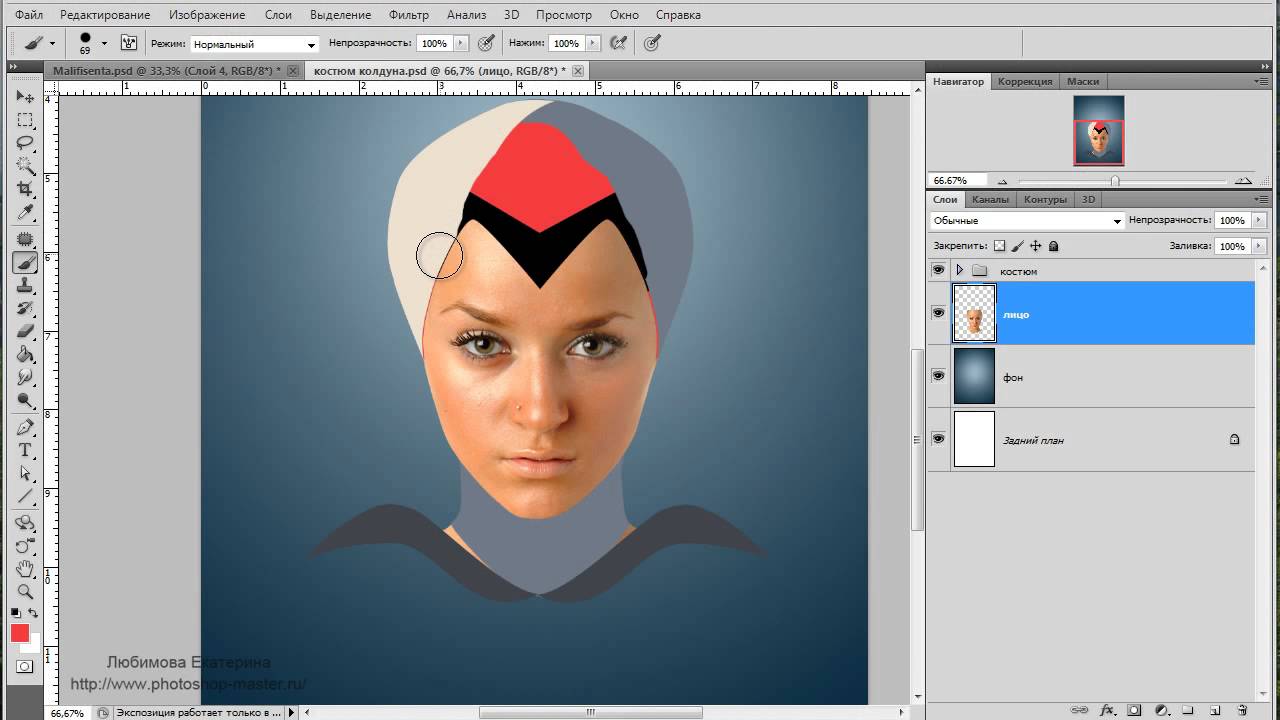
Task: Open the 'Режим' brush mode dropdown
Action: click(x=255, y=44)
